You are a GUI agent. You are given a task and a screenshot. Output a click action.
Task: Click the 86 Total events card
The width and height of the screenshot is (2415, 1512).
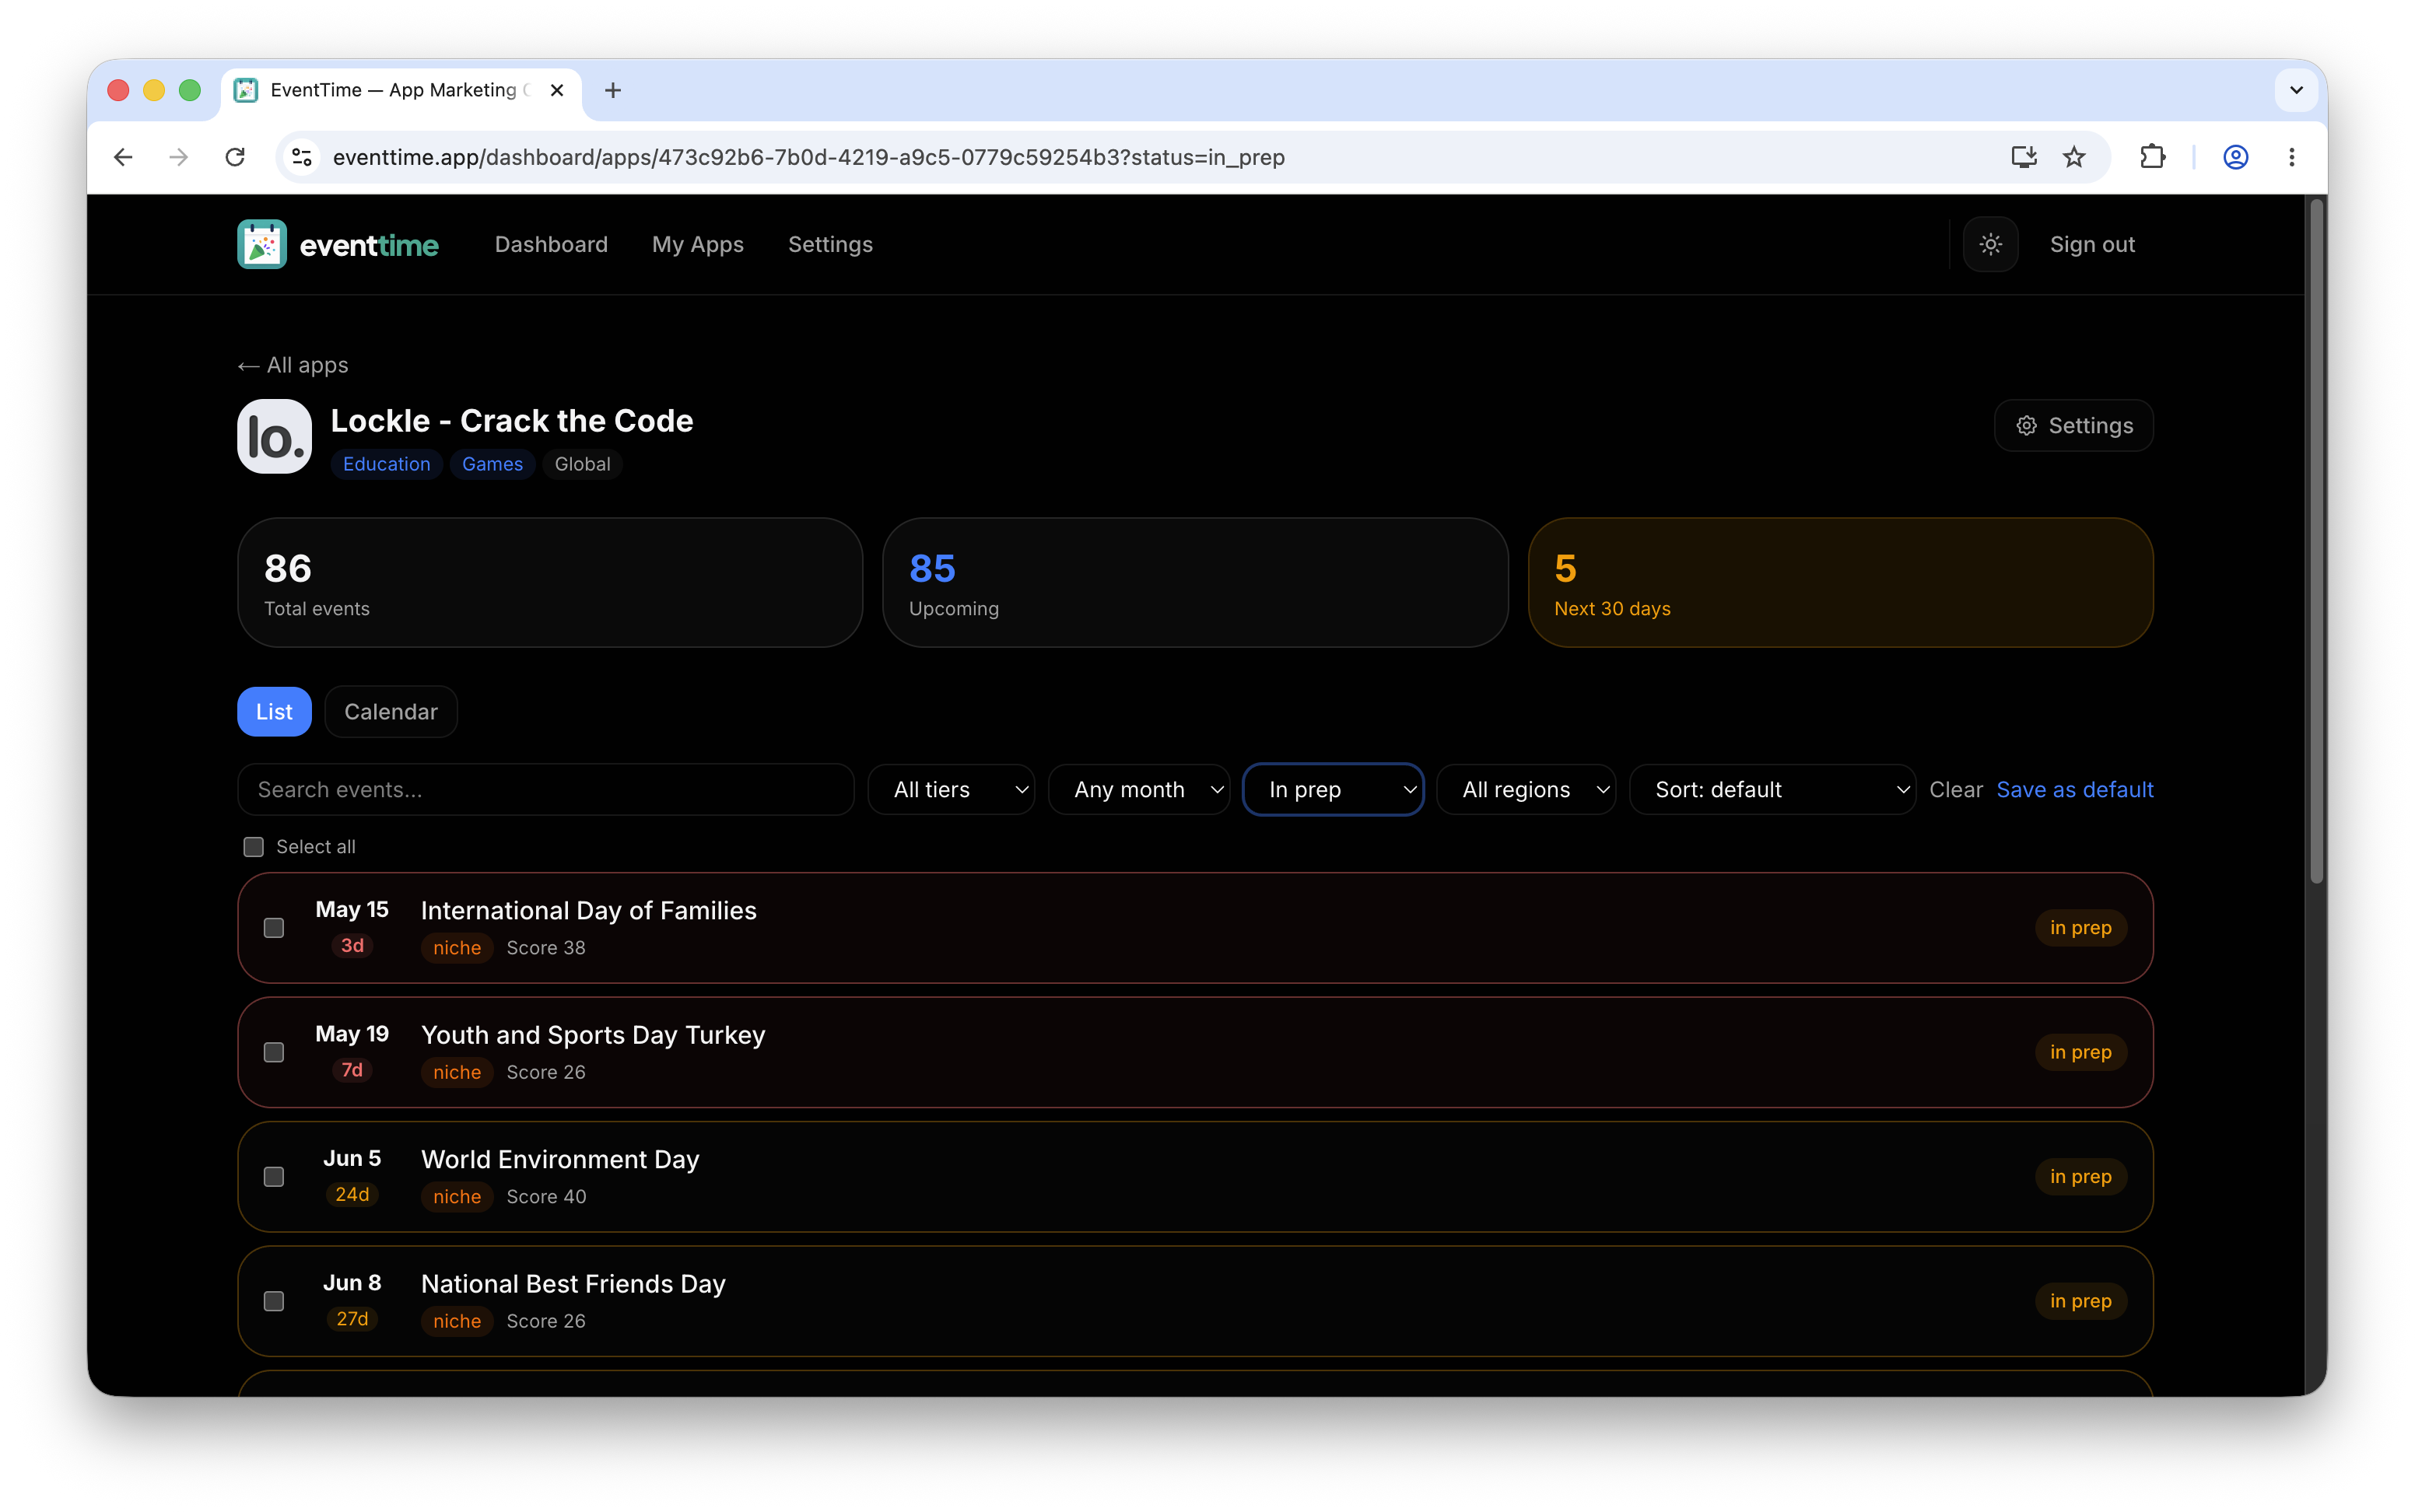point(550,582)
